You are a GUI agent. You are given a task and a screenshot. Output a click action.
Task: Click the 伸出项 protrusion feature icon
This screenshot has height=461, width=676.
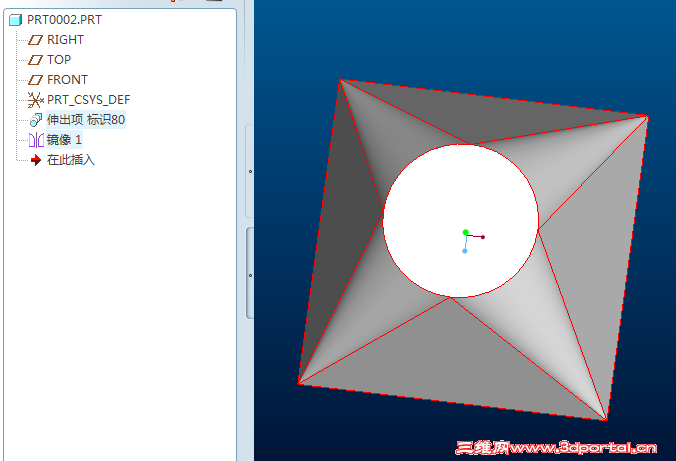click(x=36, y=119)
